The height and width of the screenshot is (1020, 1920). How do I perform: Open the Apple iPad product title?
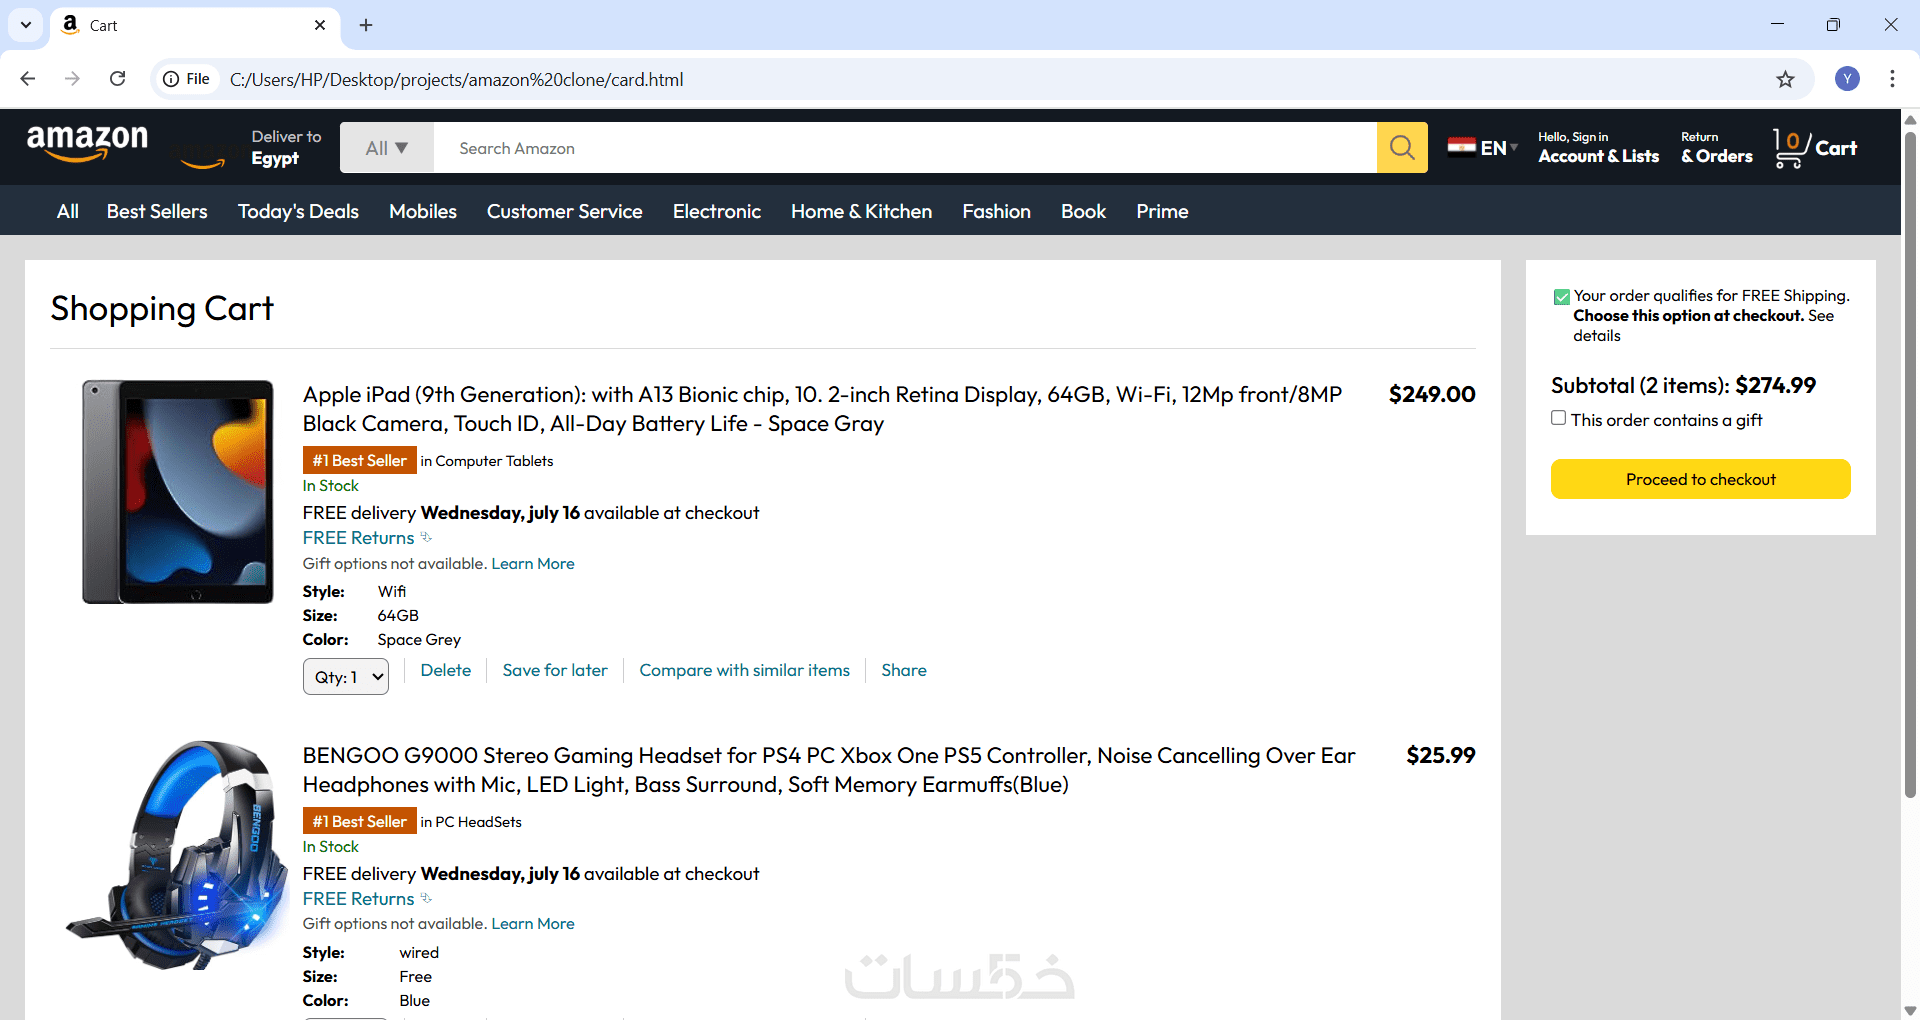click(x=822, y=409)
